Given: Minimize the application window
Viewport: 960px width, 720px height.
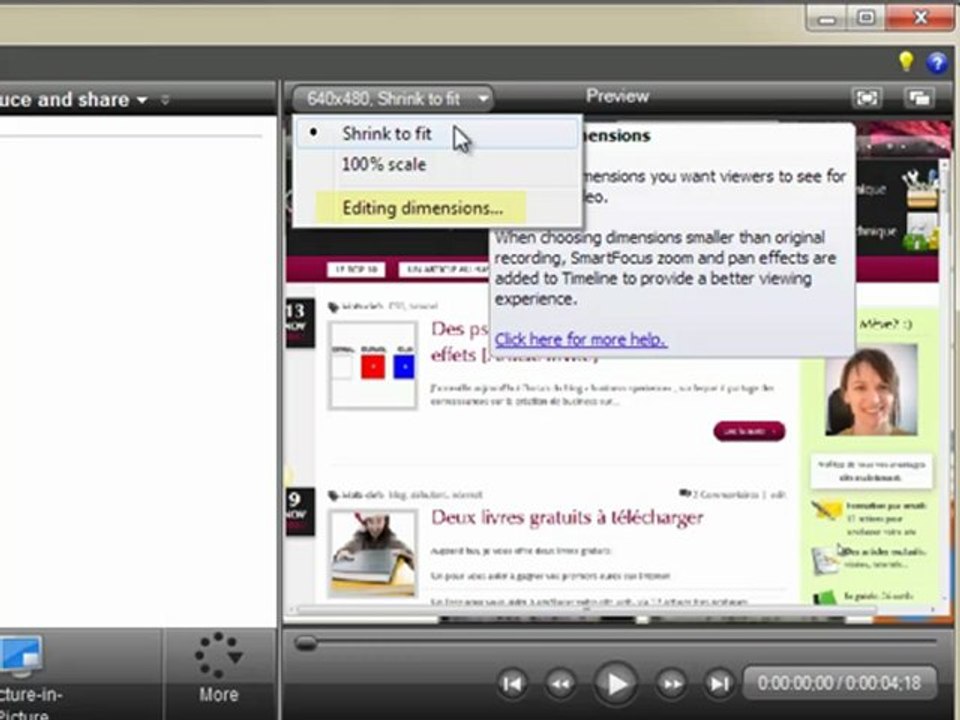Looking at the screenshot, I should (x=827, y=18).
